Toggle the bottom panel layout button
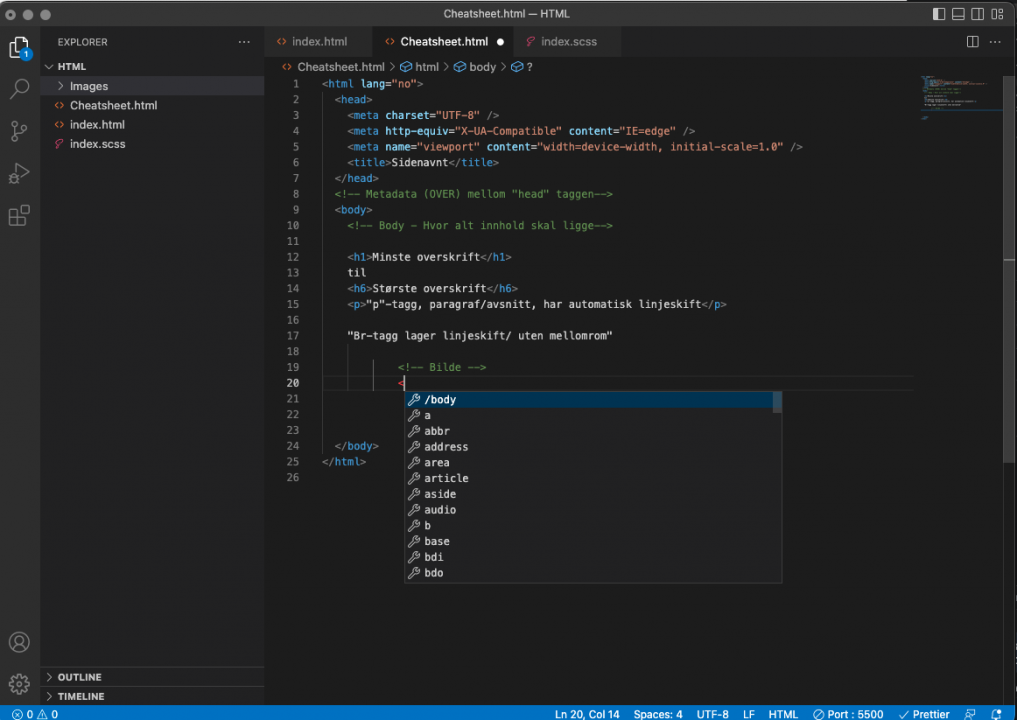The width and height of the screenshot is (1017, 720). pos(958,14)
